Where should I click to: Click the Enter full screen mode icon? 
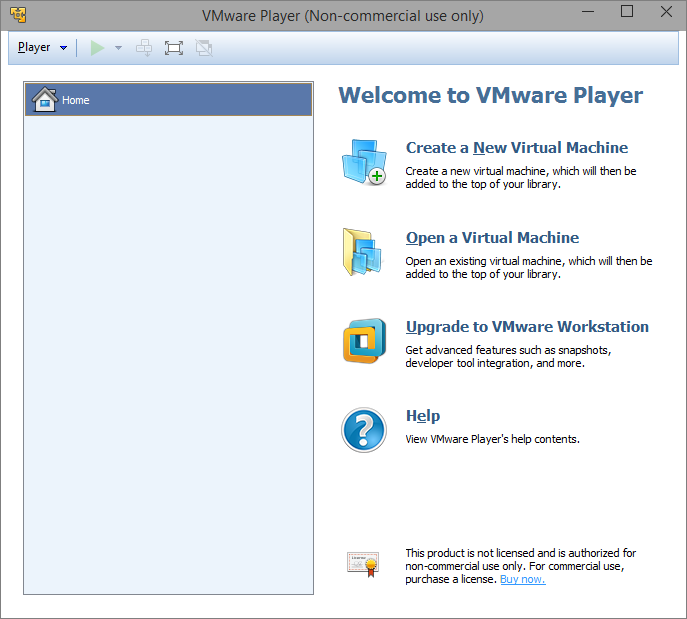tap(174, 48)
